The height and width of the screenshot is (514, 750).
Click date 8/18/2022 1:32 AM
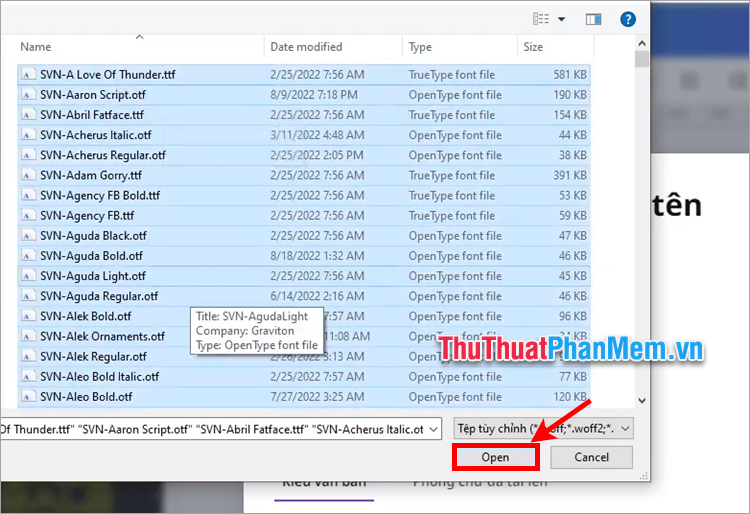(x=317, y=256)
